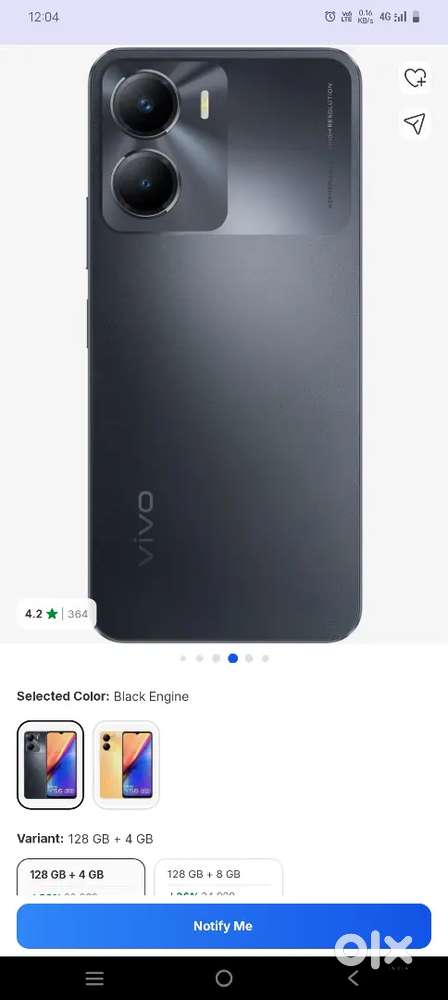The height and width of the screenshot is (1000, 448).
Task: Choose the 128 GB + 4 GB variant
Action: [x=80, y=877]
